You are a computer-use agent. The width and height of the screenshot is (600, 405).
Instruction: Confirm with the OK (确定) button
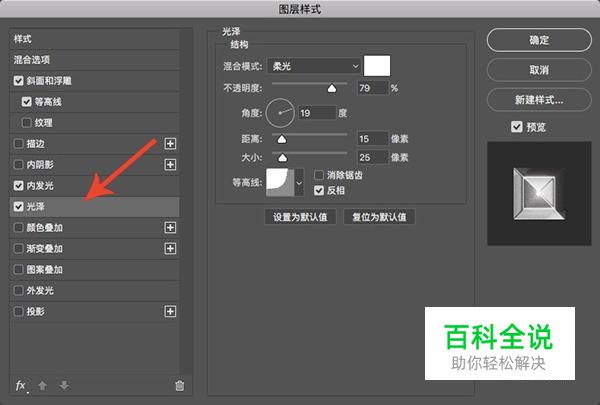[x=539, y=40]
